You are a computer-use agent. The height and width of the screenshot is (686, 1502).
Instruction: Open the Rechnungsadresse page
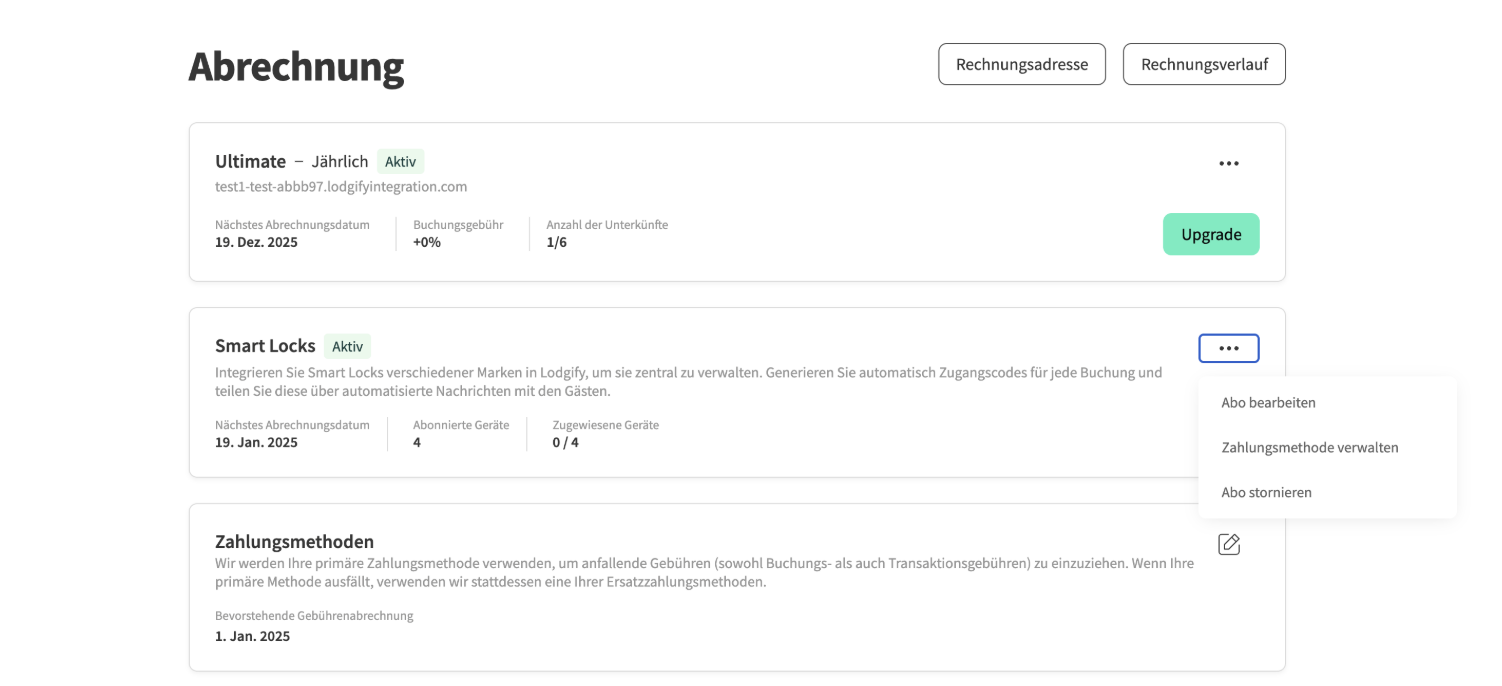point(1021,63)
